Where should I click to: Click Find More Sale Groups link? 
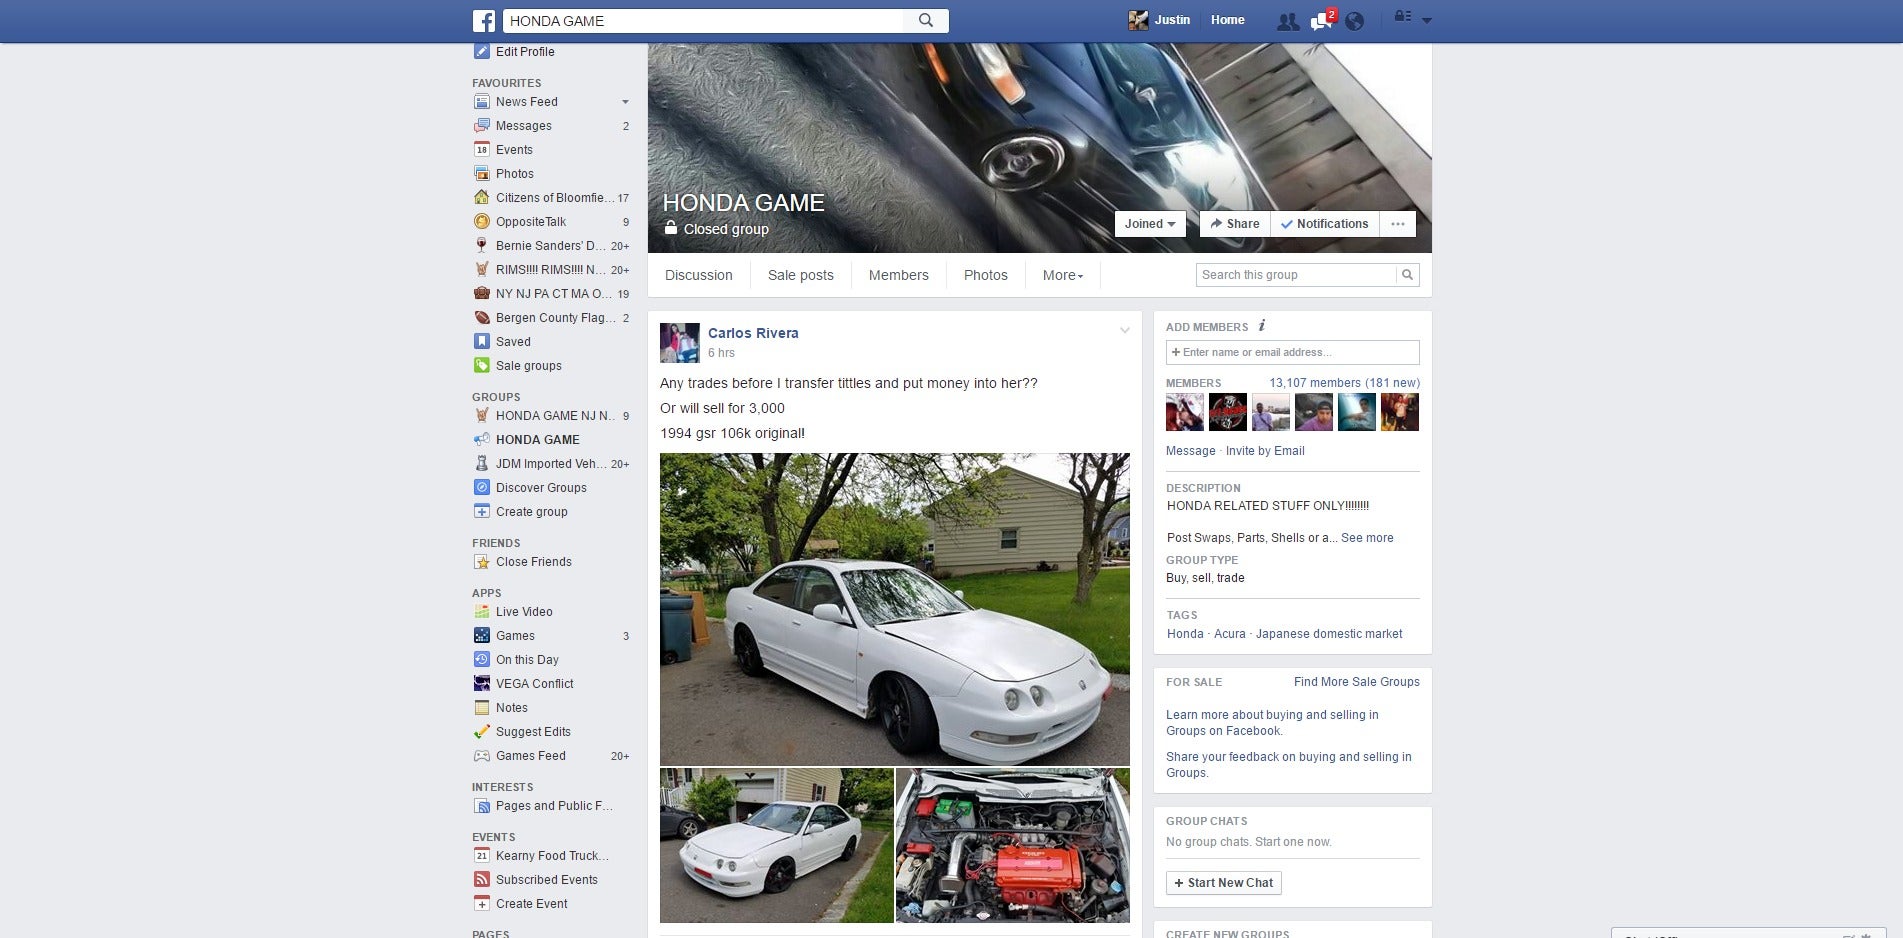click(x=1356, y=682)
